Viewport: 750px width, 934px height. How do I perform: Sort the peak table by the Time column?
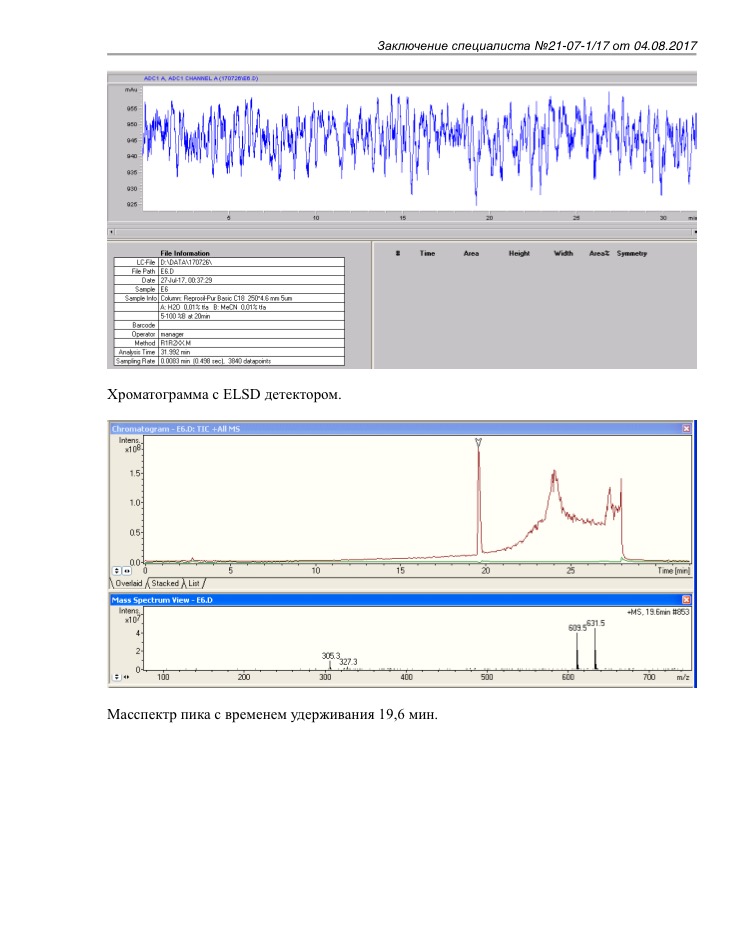tap(427, 254)
